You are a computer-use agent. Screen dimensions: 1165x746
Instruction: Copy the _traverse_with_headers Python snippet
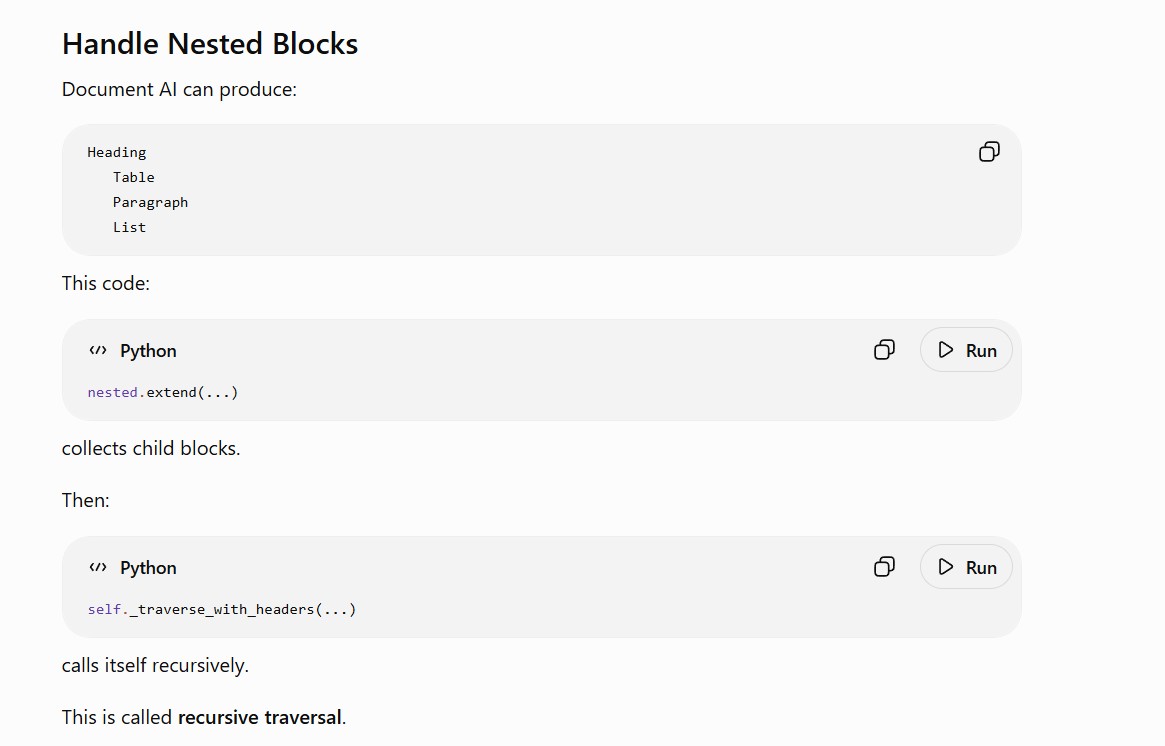pyautogui.click(x=884, y=567)
